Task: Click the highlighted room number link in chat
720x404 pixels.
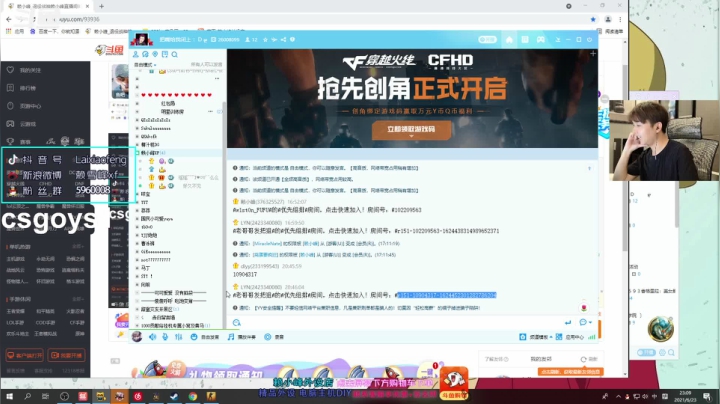Action: click(447, 295)
